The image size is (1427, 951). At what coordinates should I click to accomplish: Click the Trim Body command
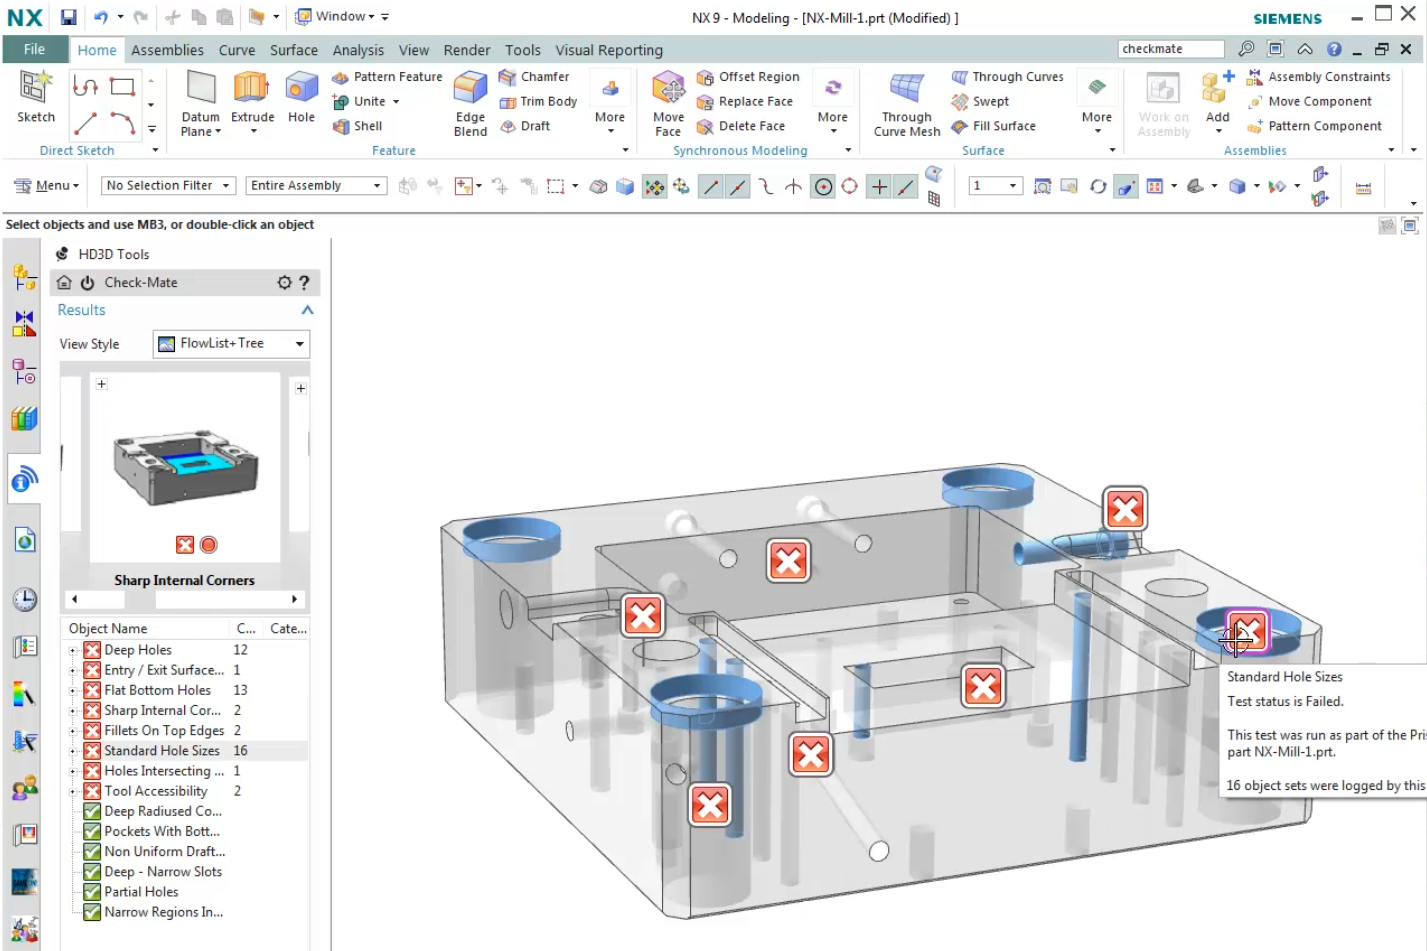(x=538, y=102)
